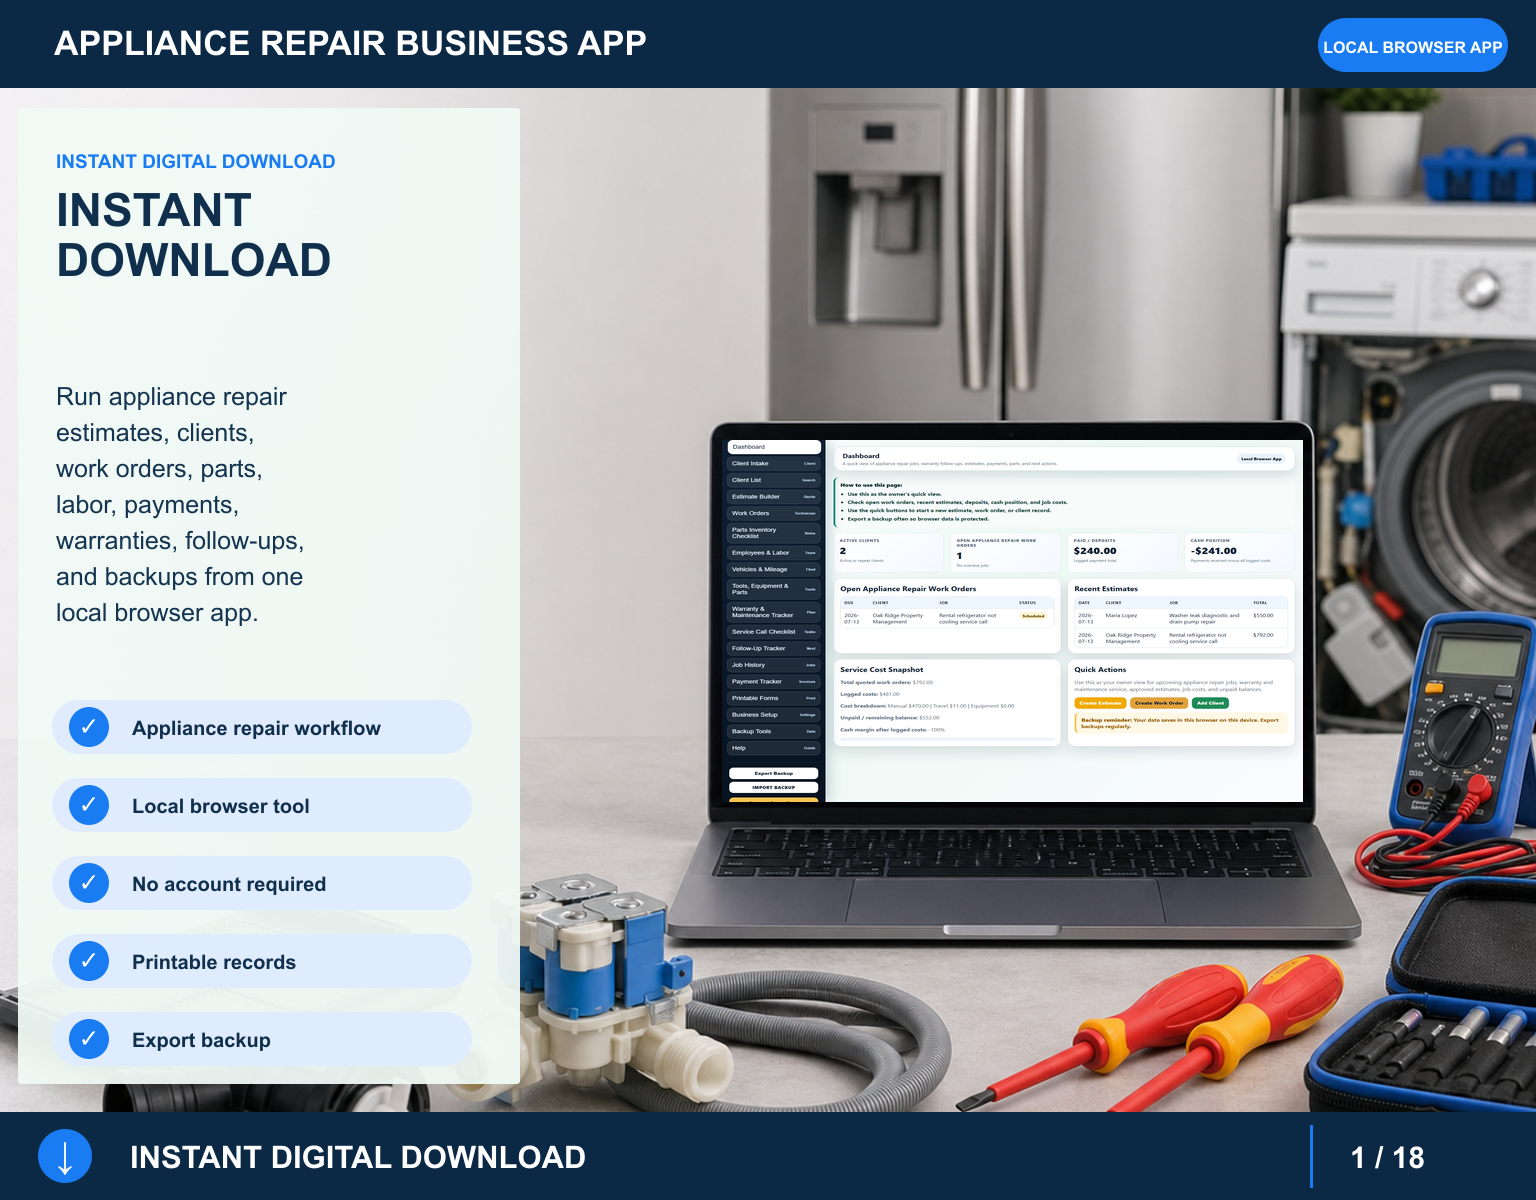
Task: Open Business Setup in the sidebar
Action: [x=774, y=715]
